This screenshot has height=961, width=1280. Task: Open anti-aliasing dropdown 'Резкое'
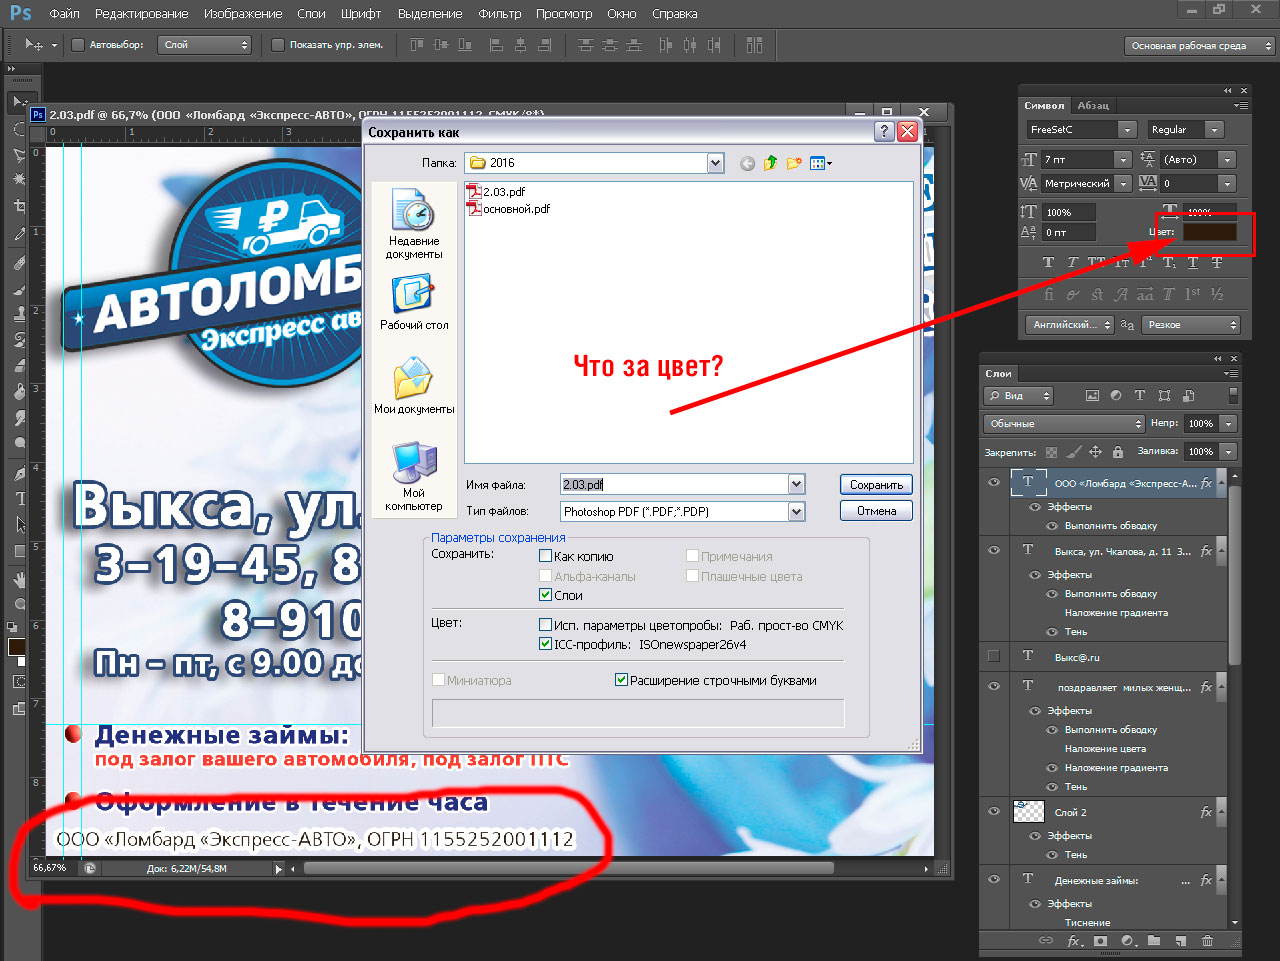[1191, 325]
